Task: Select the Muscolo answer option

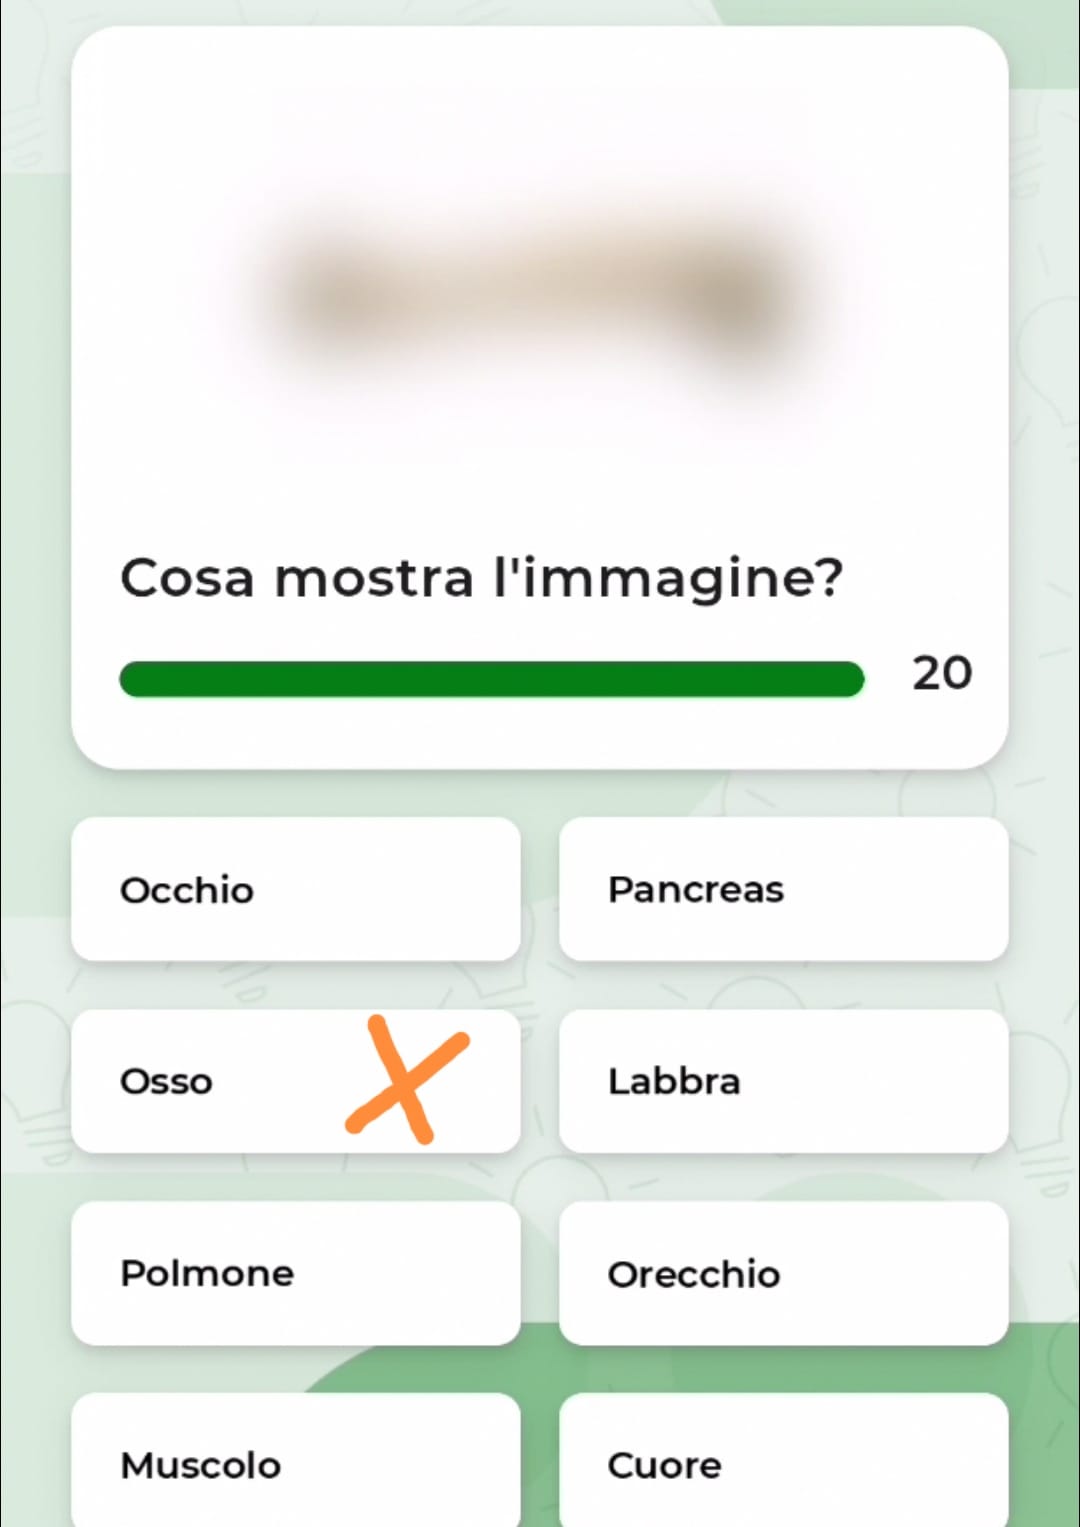Action: 295,1463
